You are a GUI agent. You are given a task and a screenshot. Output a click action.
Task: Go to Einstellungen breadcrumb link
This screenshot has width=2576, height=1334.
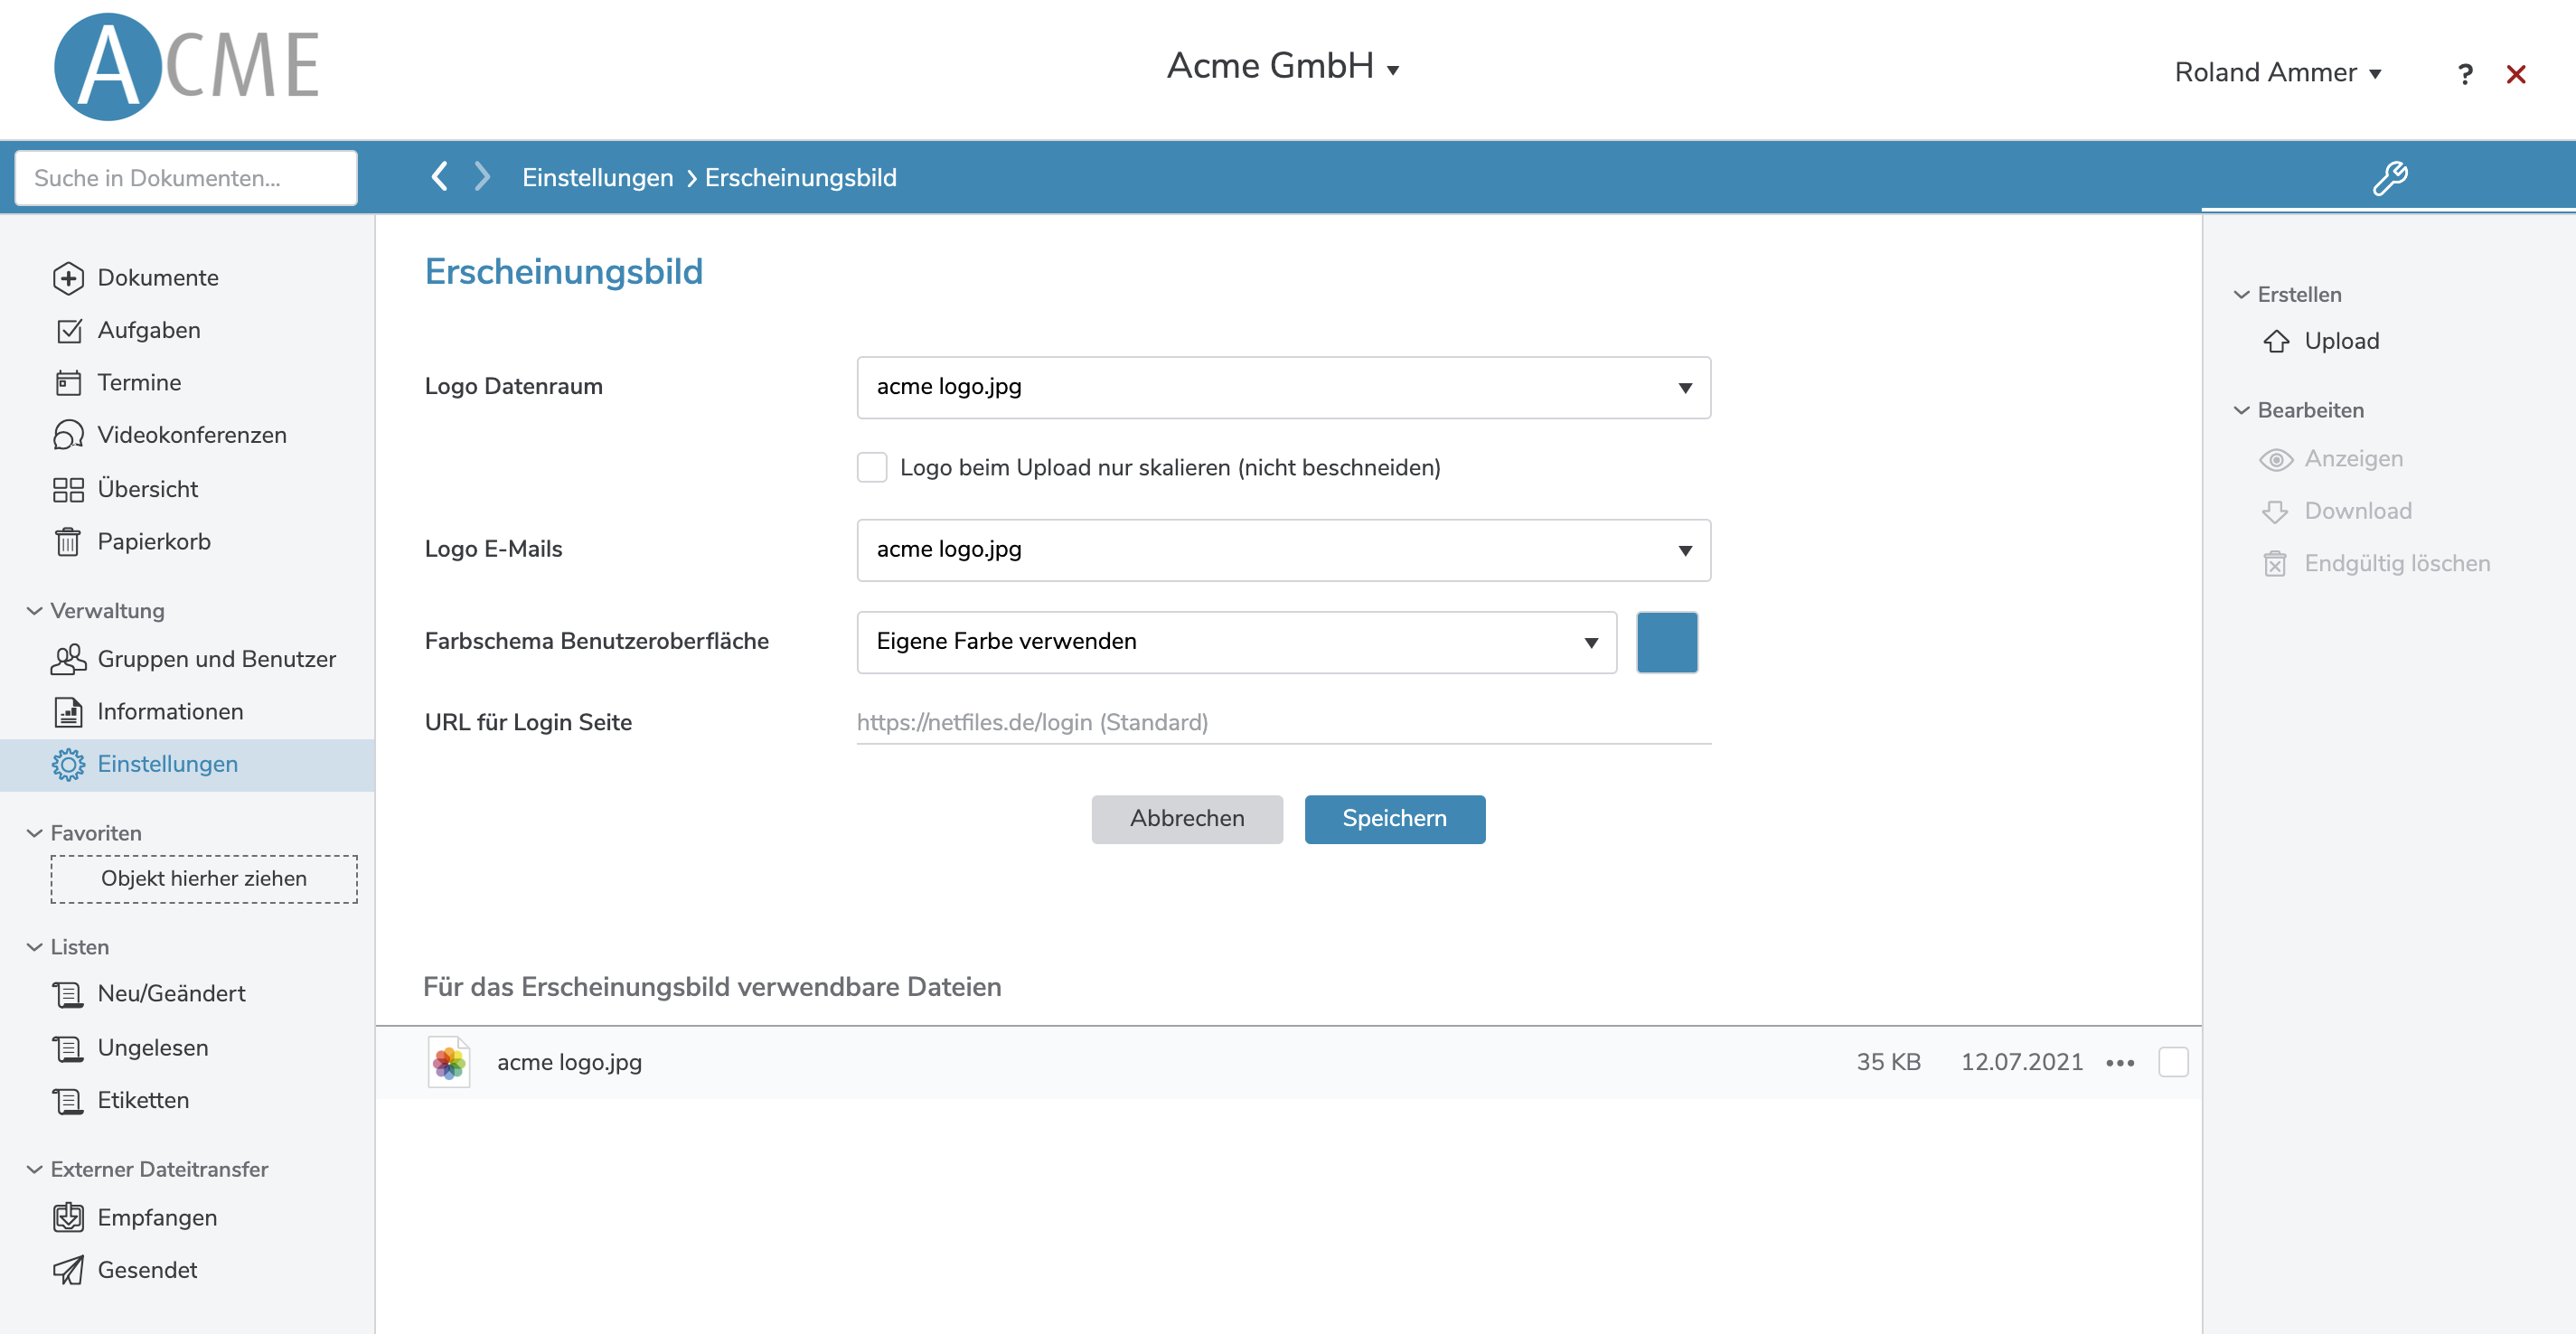tap(597, 178)
